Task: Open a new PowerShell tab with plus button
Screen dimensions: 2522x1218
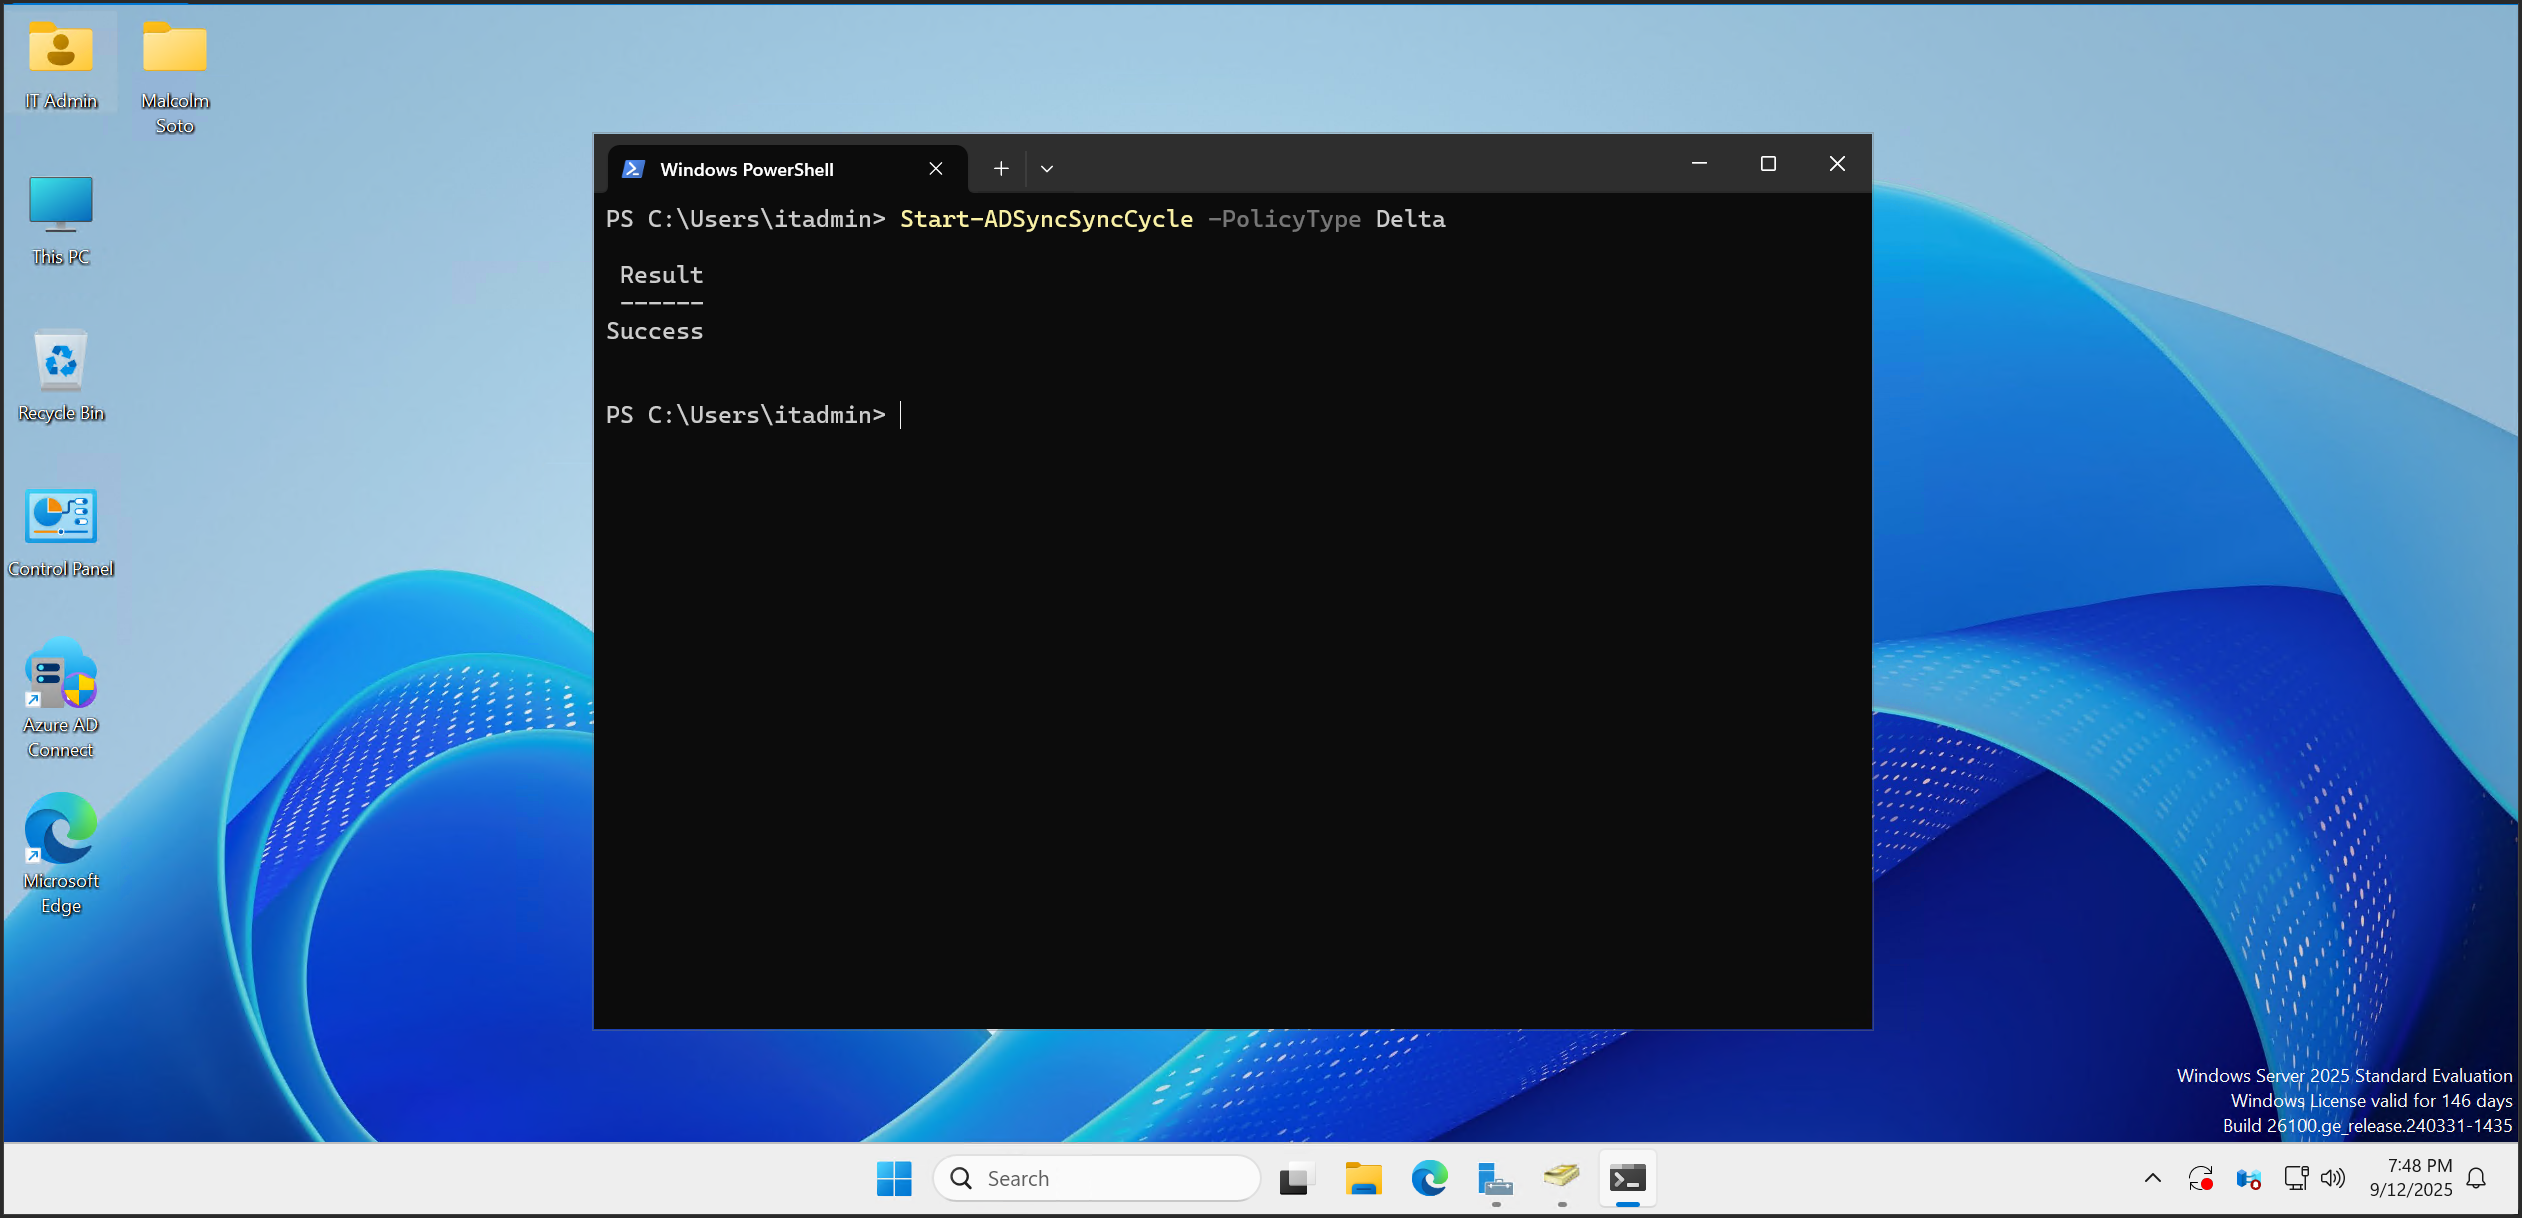Action: click(x=1001, y=169)
